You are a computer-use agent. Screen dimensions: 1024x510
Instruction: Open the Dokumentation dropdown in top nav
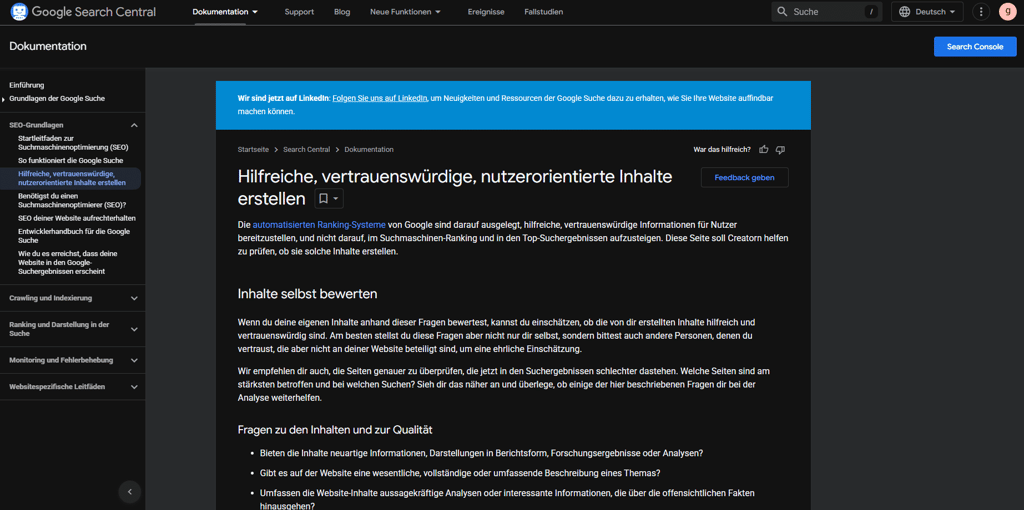[225, 12]
